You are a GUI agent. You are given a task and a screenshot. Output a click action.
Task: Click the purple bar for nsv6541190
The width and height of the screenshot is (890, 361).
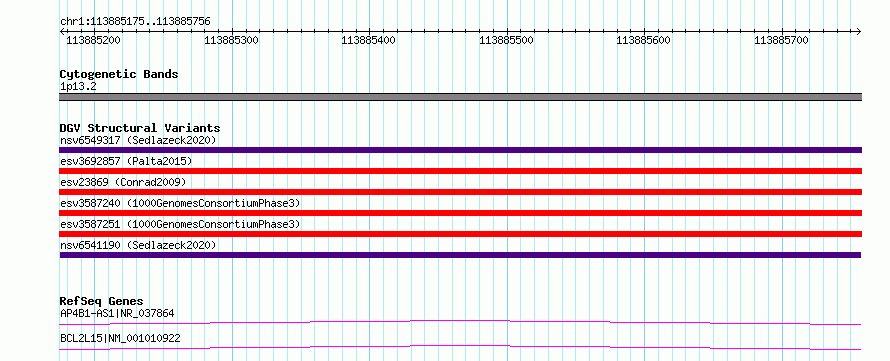coord(460,255)
